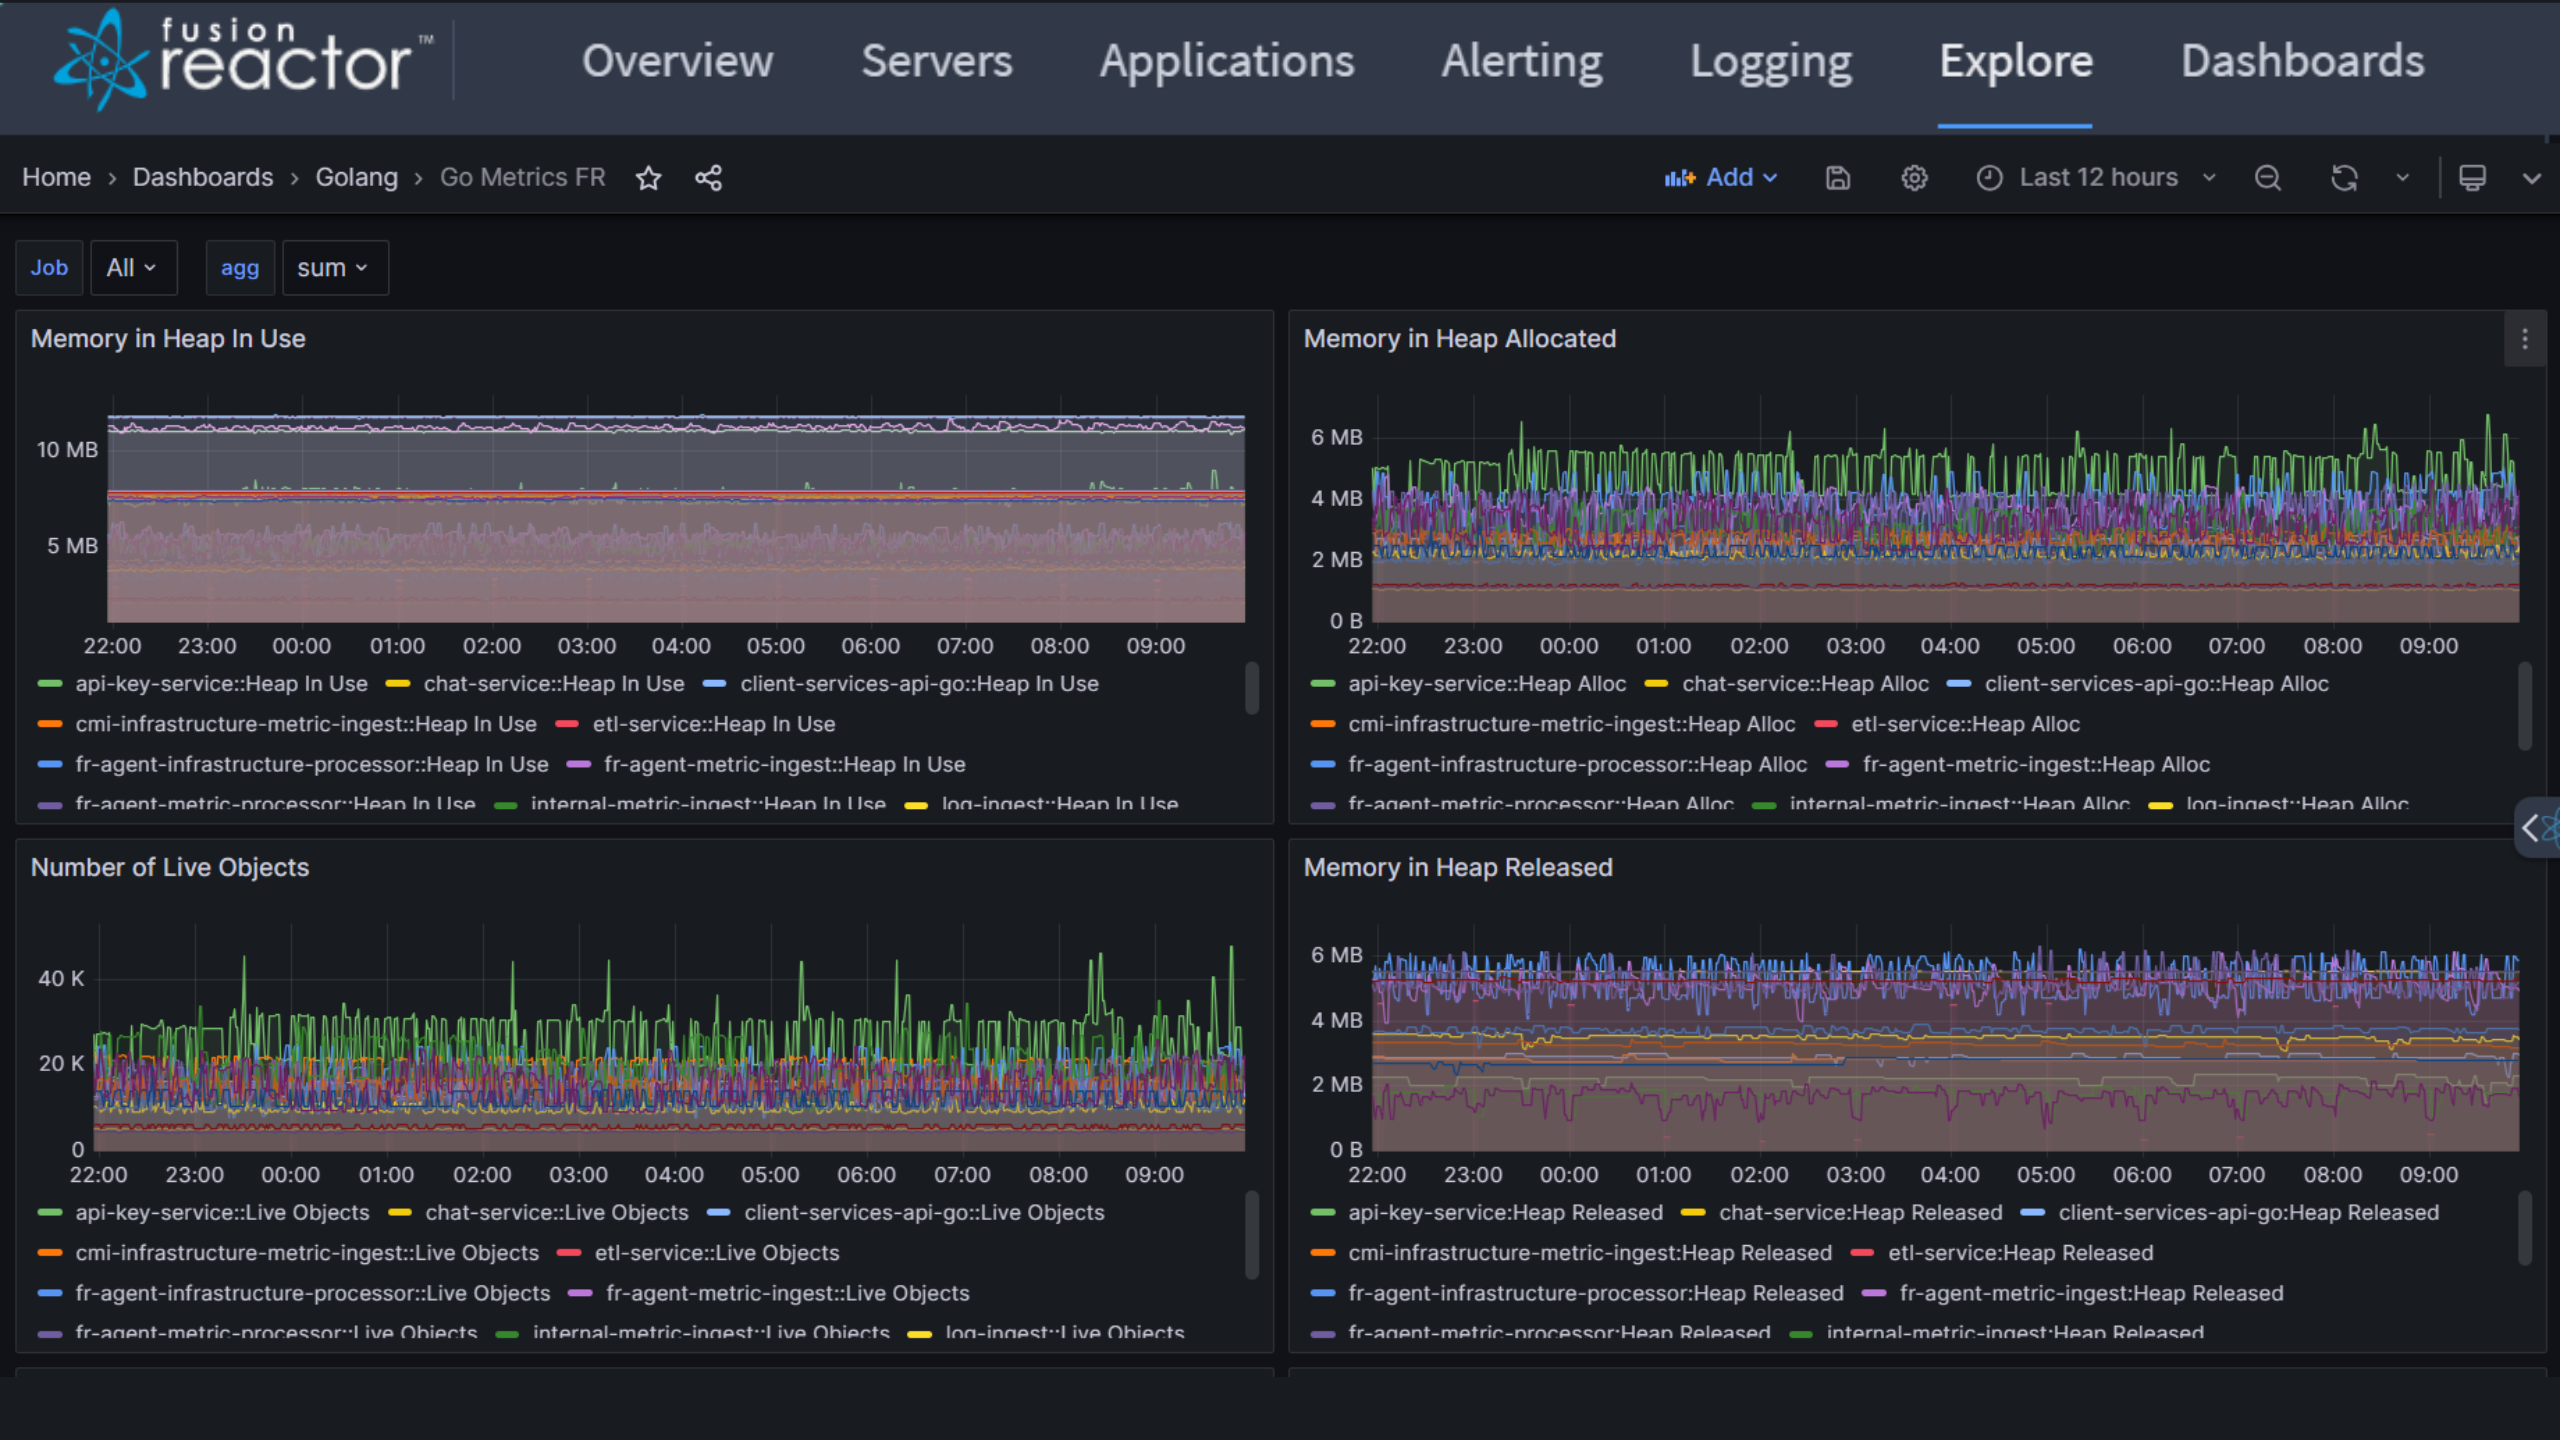Open the Applications tab
This screenshot has height=1440, width=2560.
click(1227, 62)
